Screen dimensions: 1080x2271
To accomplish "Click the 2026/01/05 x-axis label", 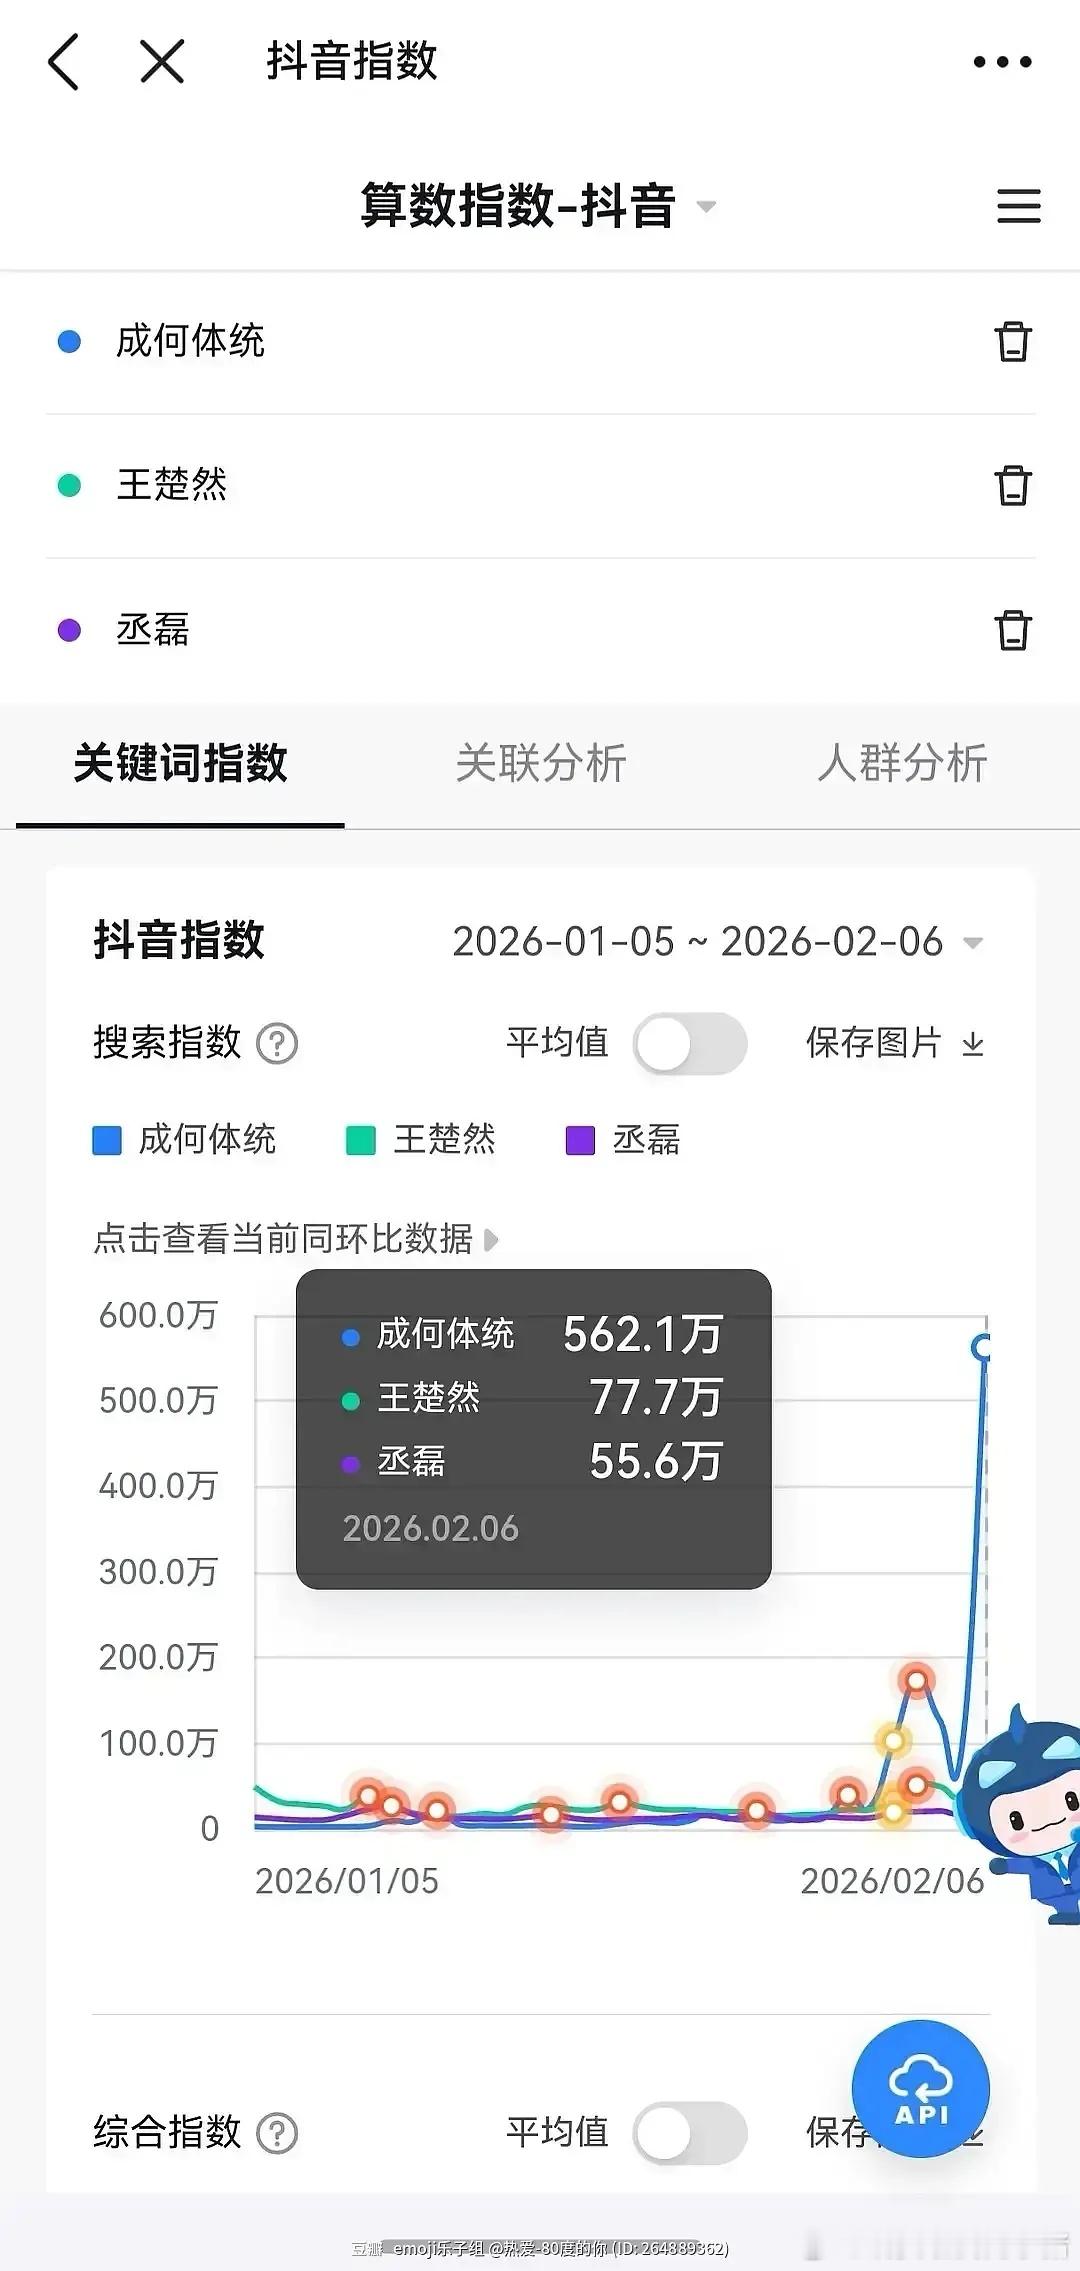I will coord(347,1881).
